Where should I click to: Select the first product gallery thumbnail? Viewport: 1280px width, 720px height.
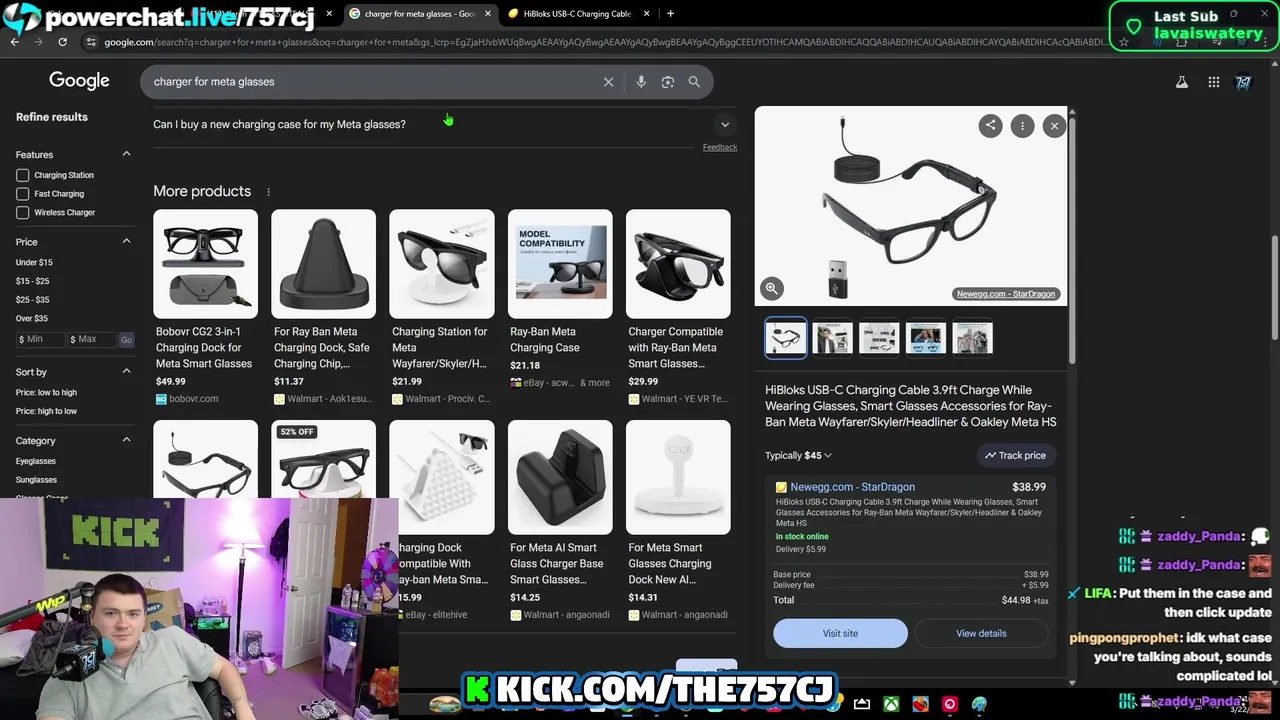pos(786,338)
